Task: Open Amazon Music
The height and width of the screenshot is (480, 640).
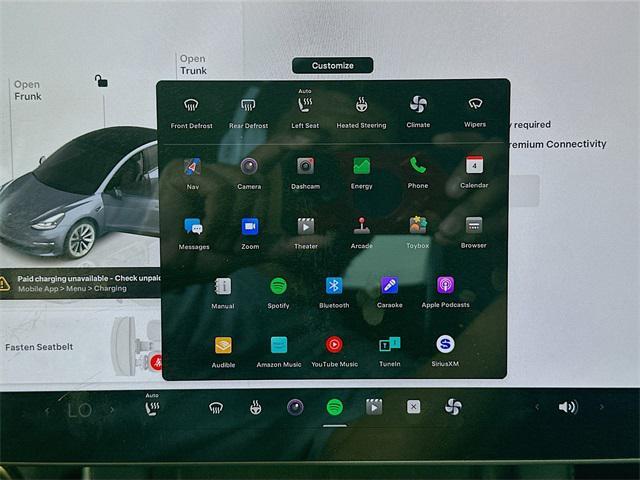Action: (x=279, y=352)
